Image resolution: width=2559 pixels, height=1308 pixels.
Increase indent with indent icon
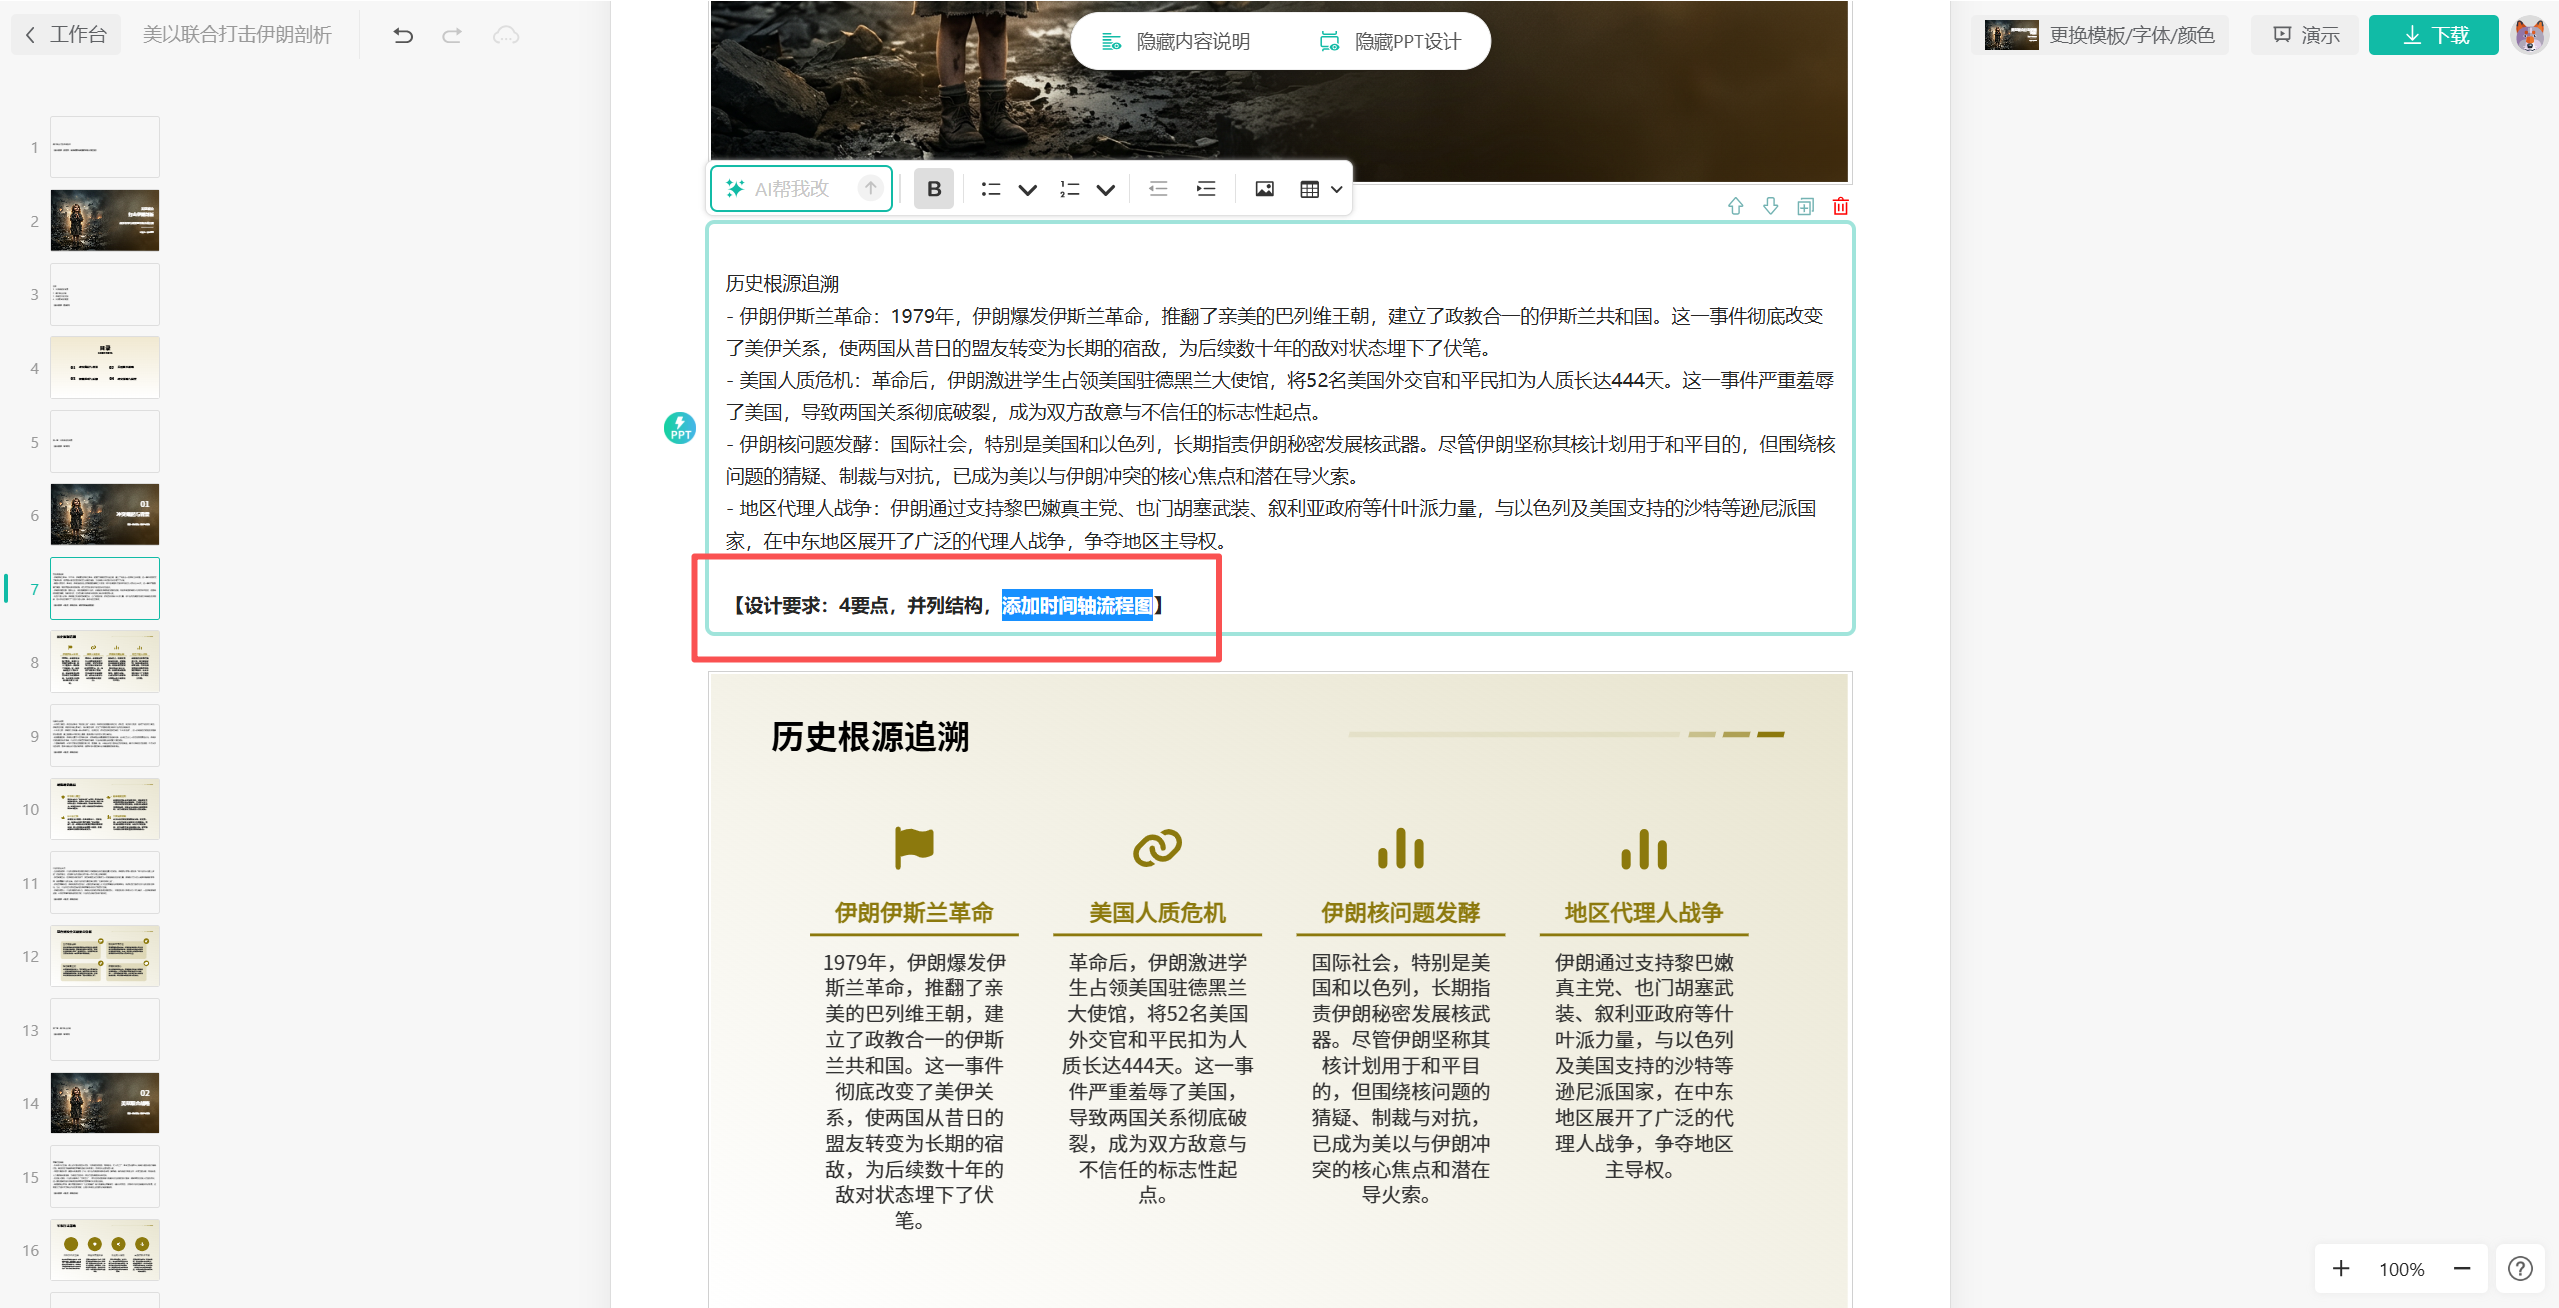[1206, 189]
